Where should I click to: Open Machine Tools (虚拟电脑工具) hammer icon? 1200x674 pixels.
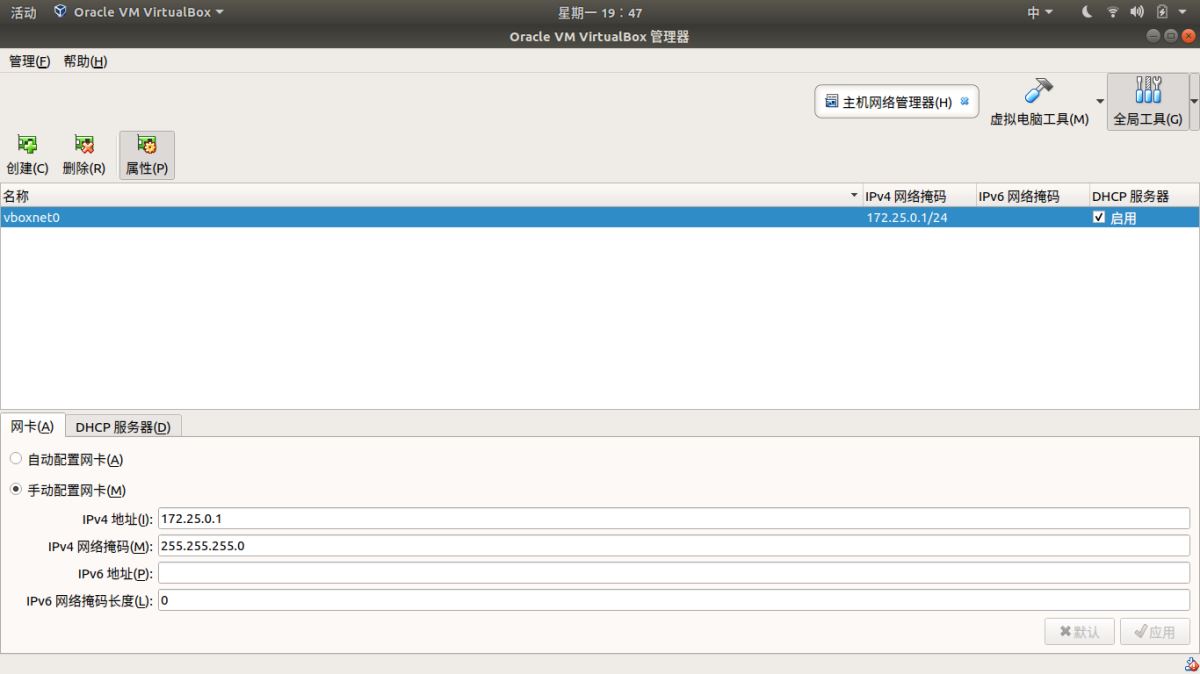pos(1039,92)
